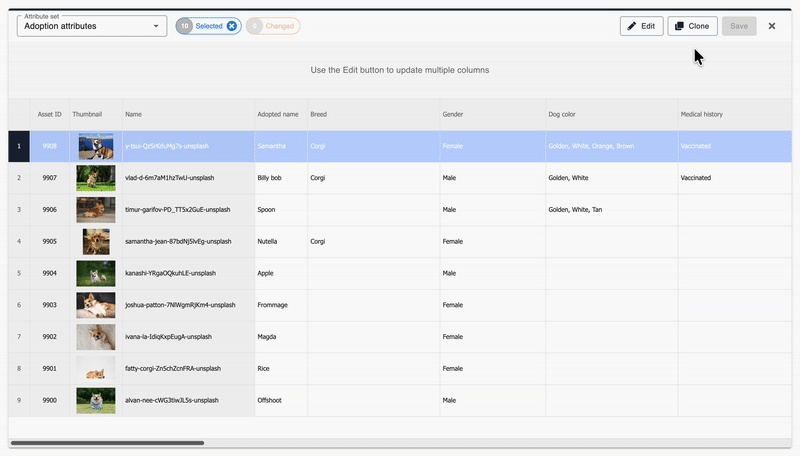Click Dog color cell showing Golden, White, Tan
This screenshot has height=456, width=800.
[x=610, y=210]
